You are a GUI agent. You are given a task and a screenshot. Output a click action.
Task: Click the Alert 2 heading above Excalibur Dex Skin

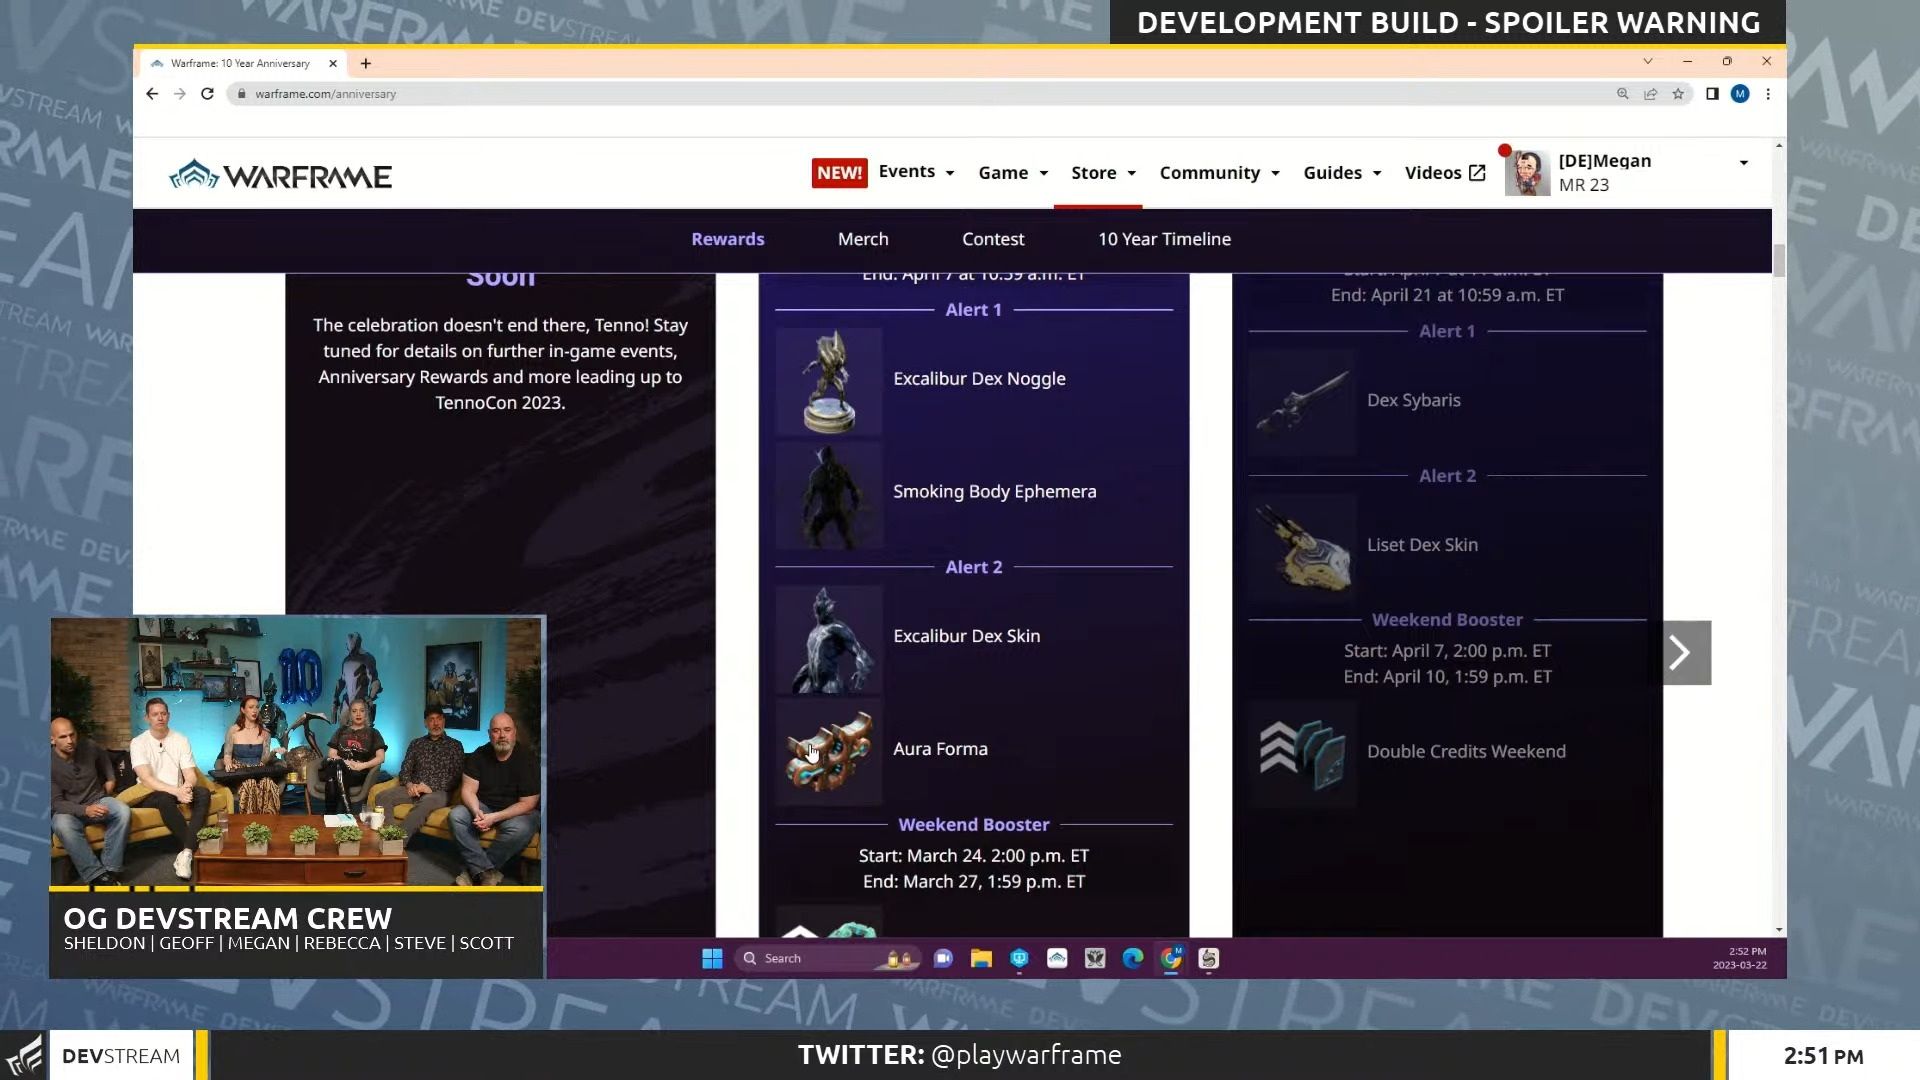point(973,567)
